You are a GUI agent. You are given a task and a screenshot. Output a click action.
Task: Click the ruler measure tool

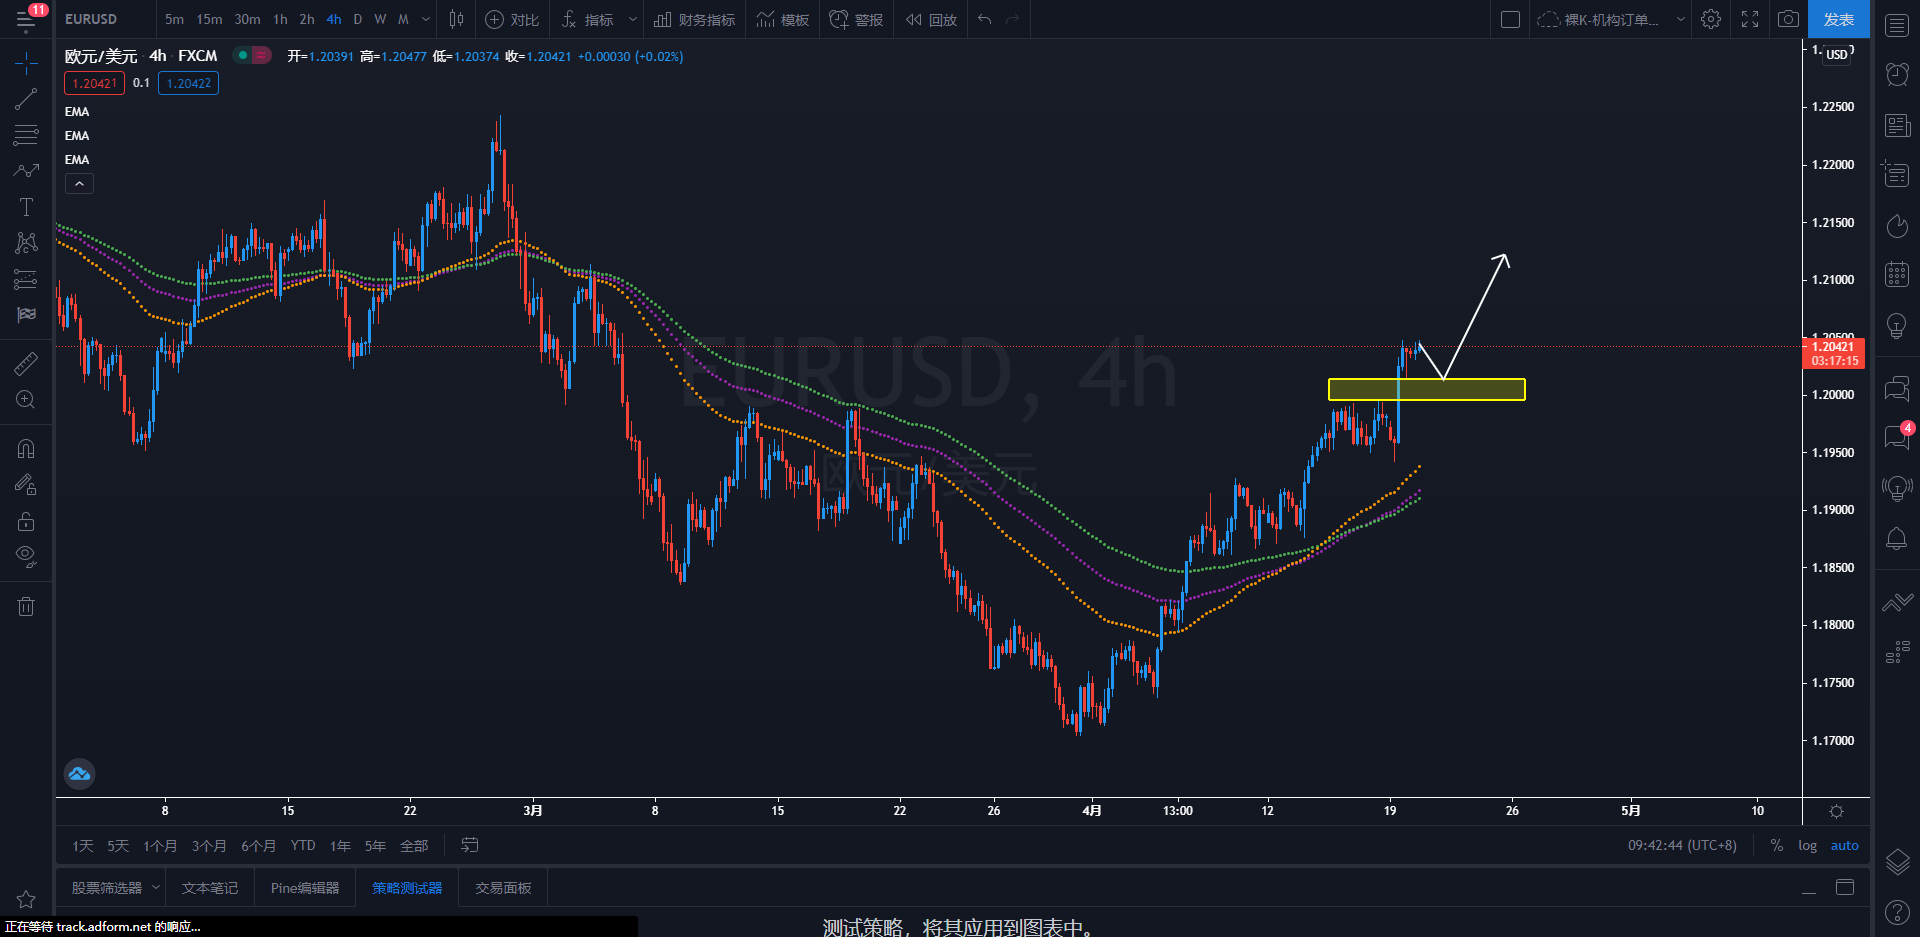26,364
